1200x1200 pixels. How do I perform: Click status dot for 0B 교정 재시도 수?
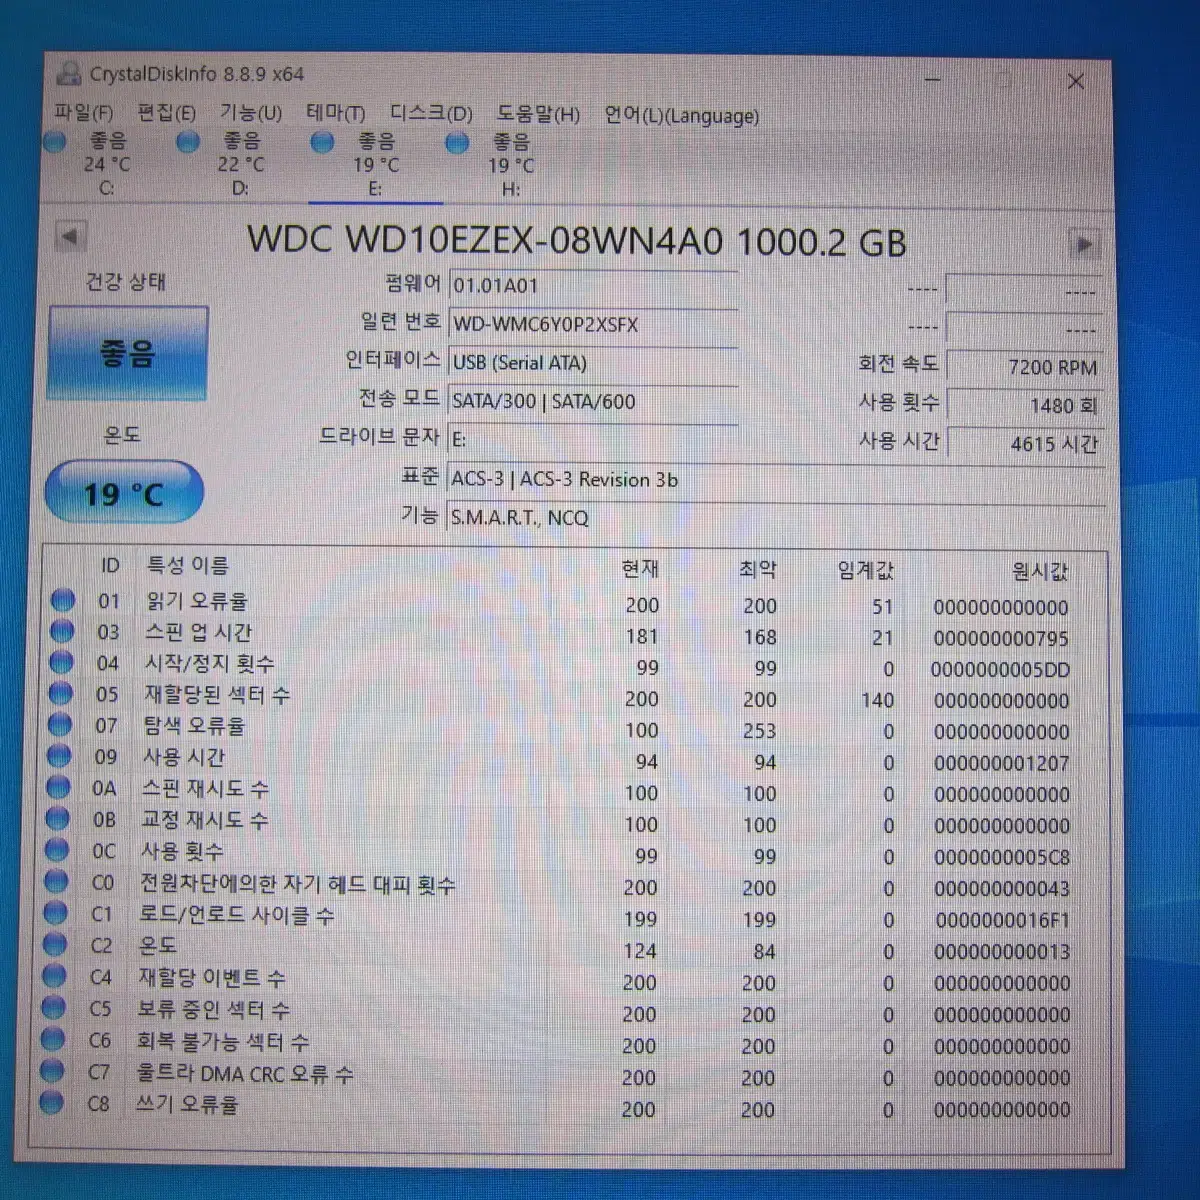point(58,818)
